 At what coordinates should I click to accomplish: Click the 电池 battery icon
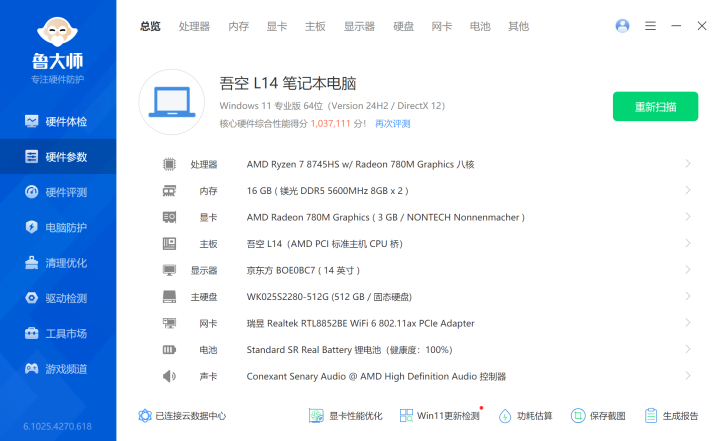pos(169,350)
